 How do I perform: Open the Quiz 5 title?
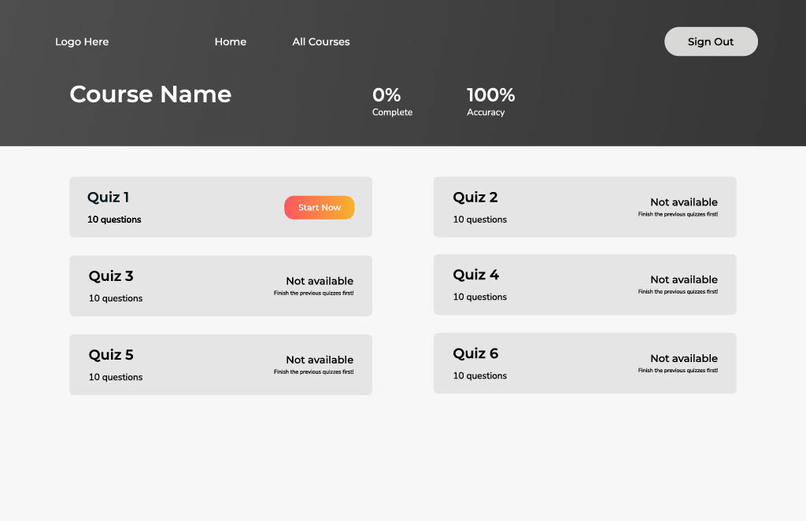pos(111,355)
